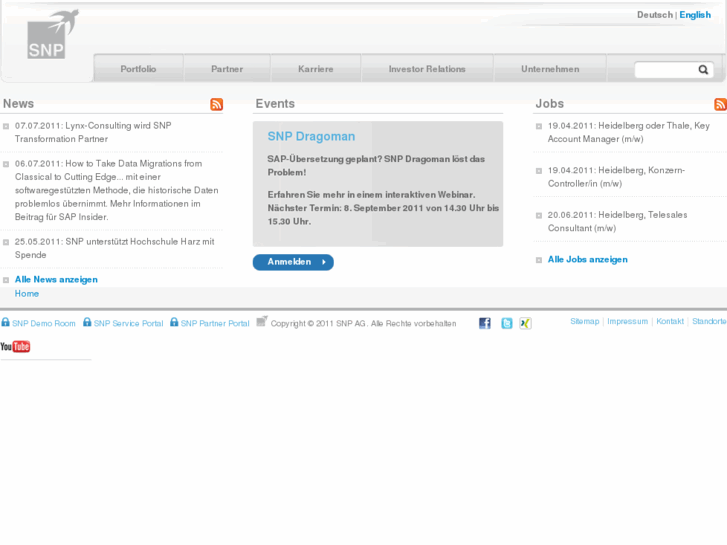Click bullet icon beside Alle Jobs anzeigen
This screenshot has width=727, height=545.
539,260
